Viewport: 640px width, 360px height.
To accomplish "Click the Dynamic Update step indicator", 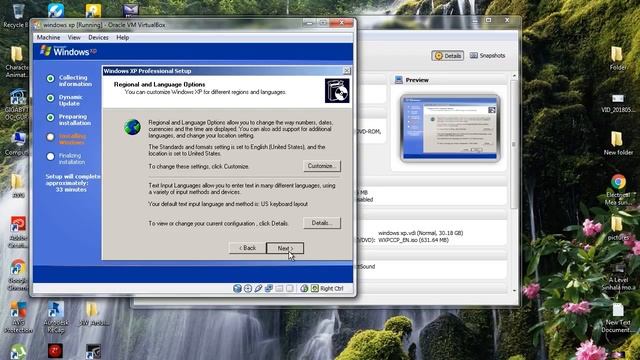I will [50, 98].
